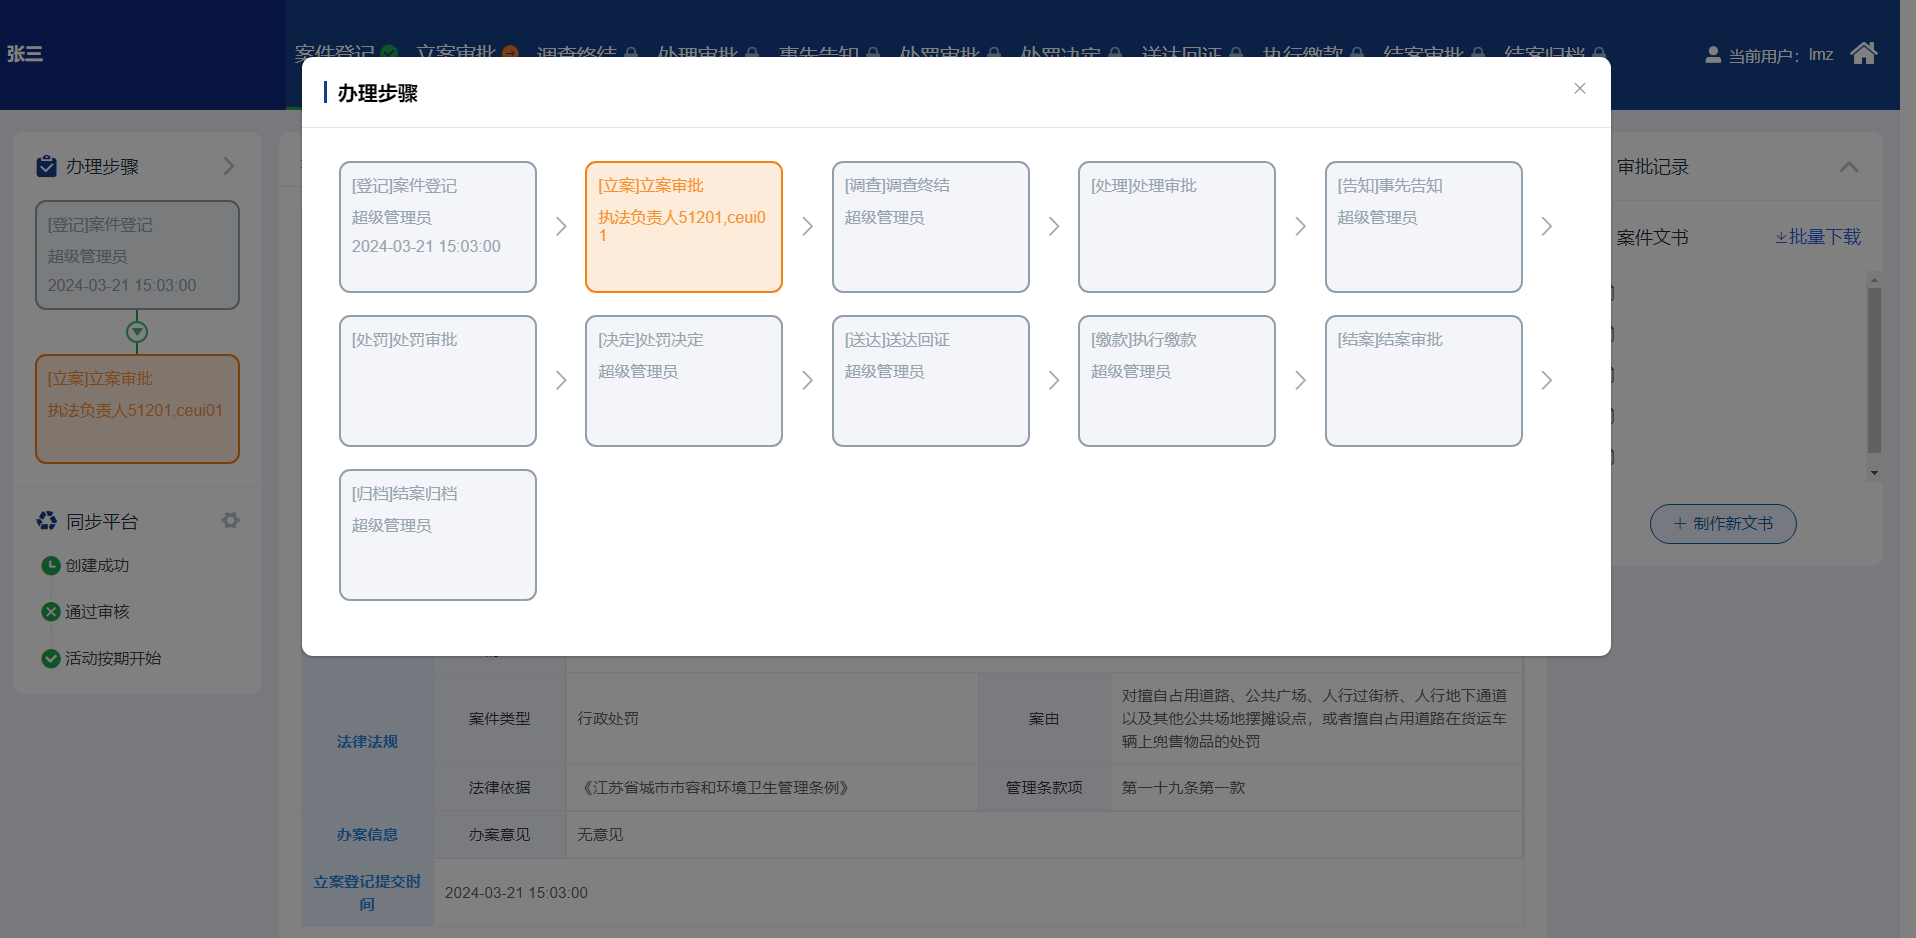Click the 通过审核 status icon
This screenshot has width=1916, height=938.
click(x=51, y=612)
